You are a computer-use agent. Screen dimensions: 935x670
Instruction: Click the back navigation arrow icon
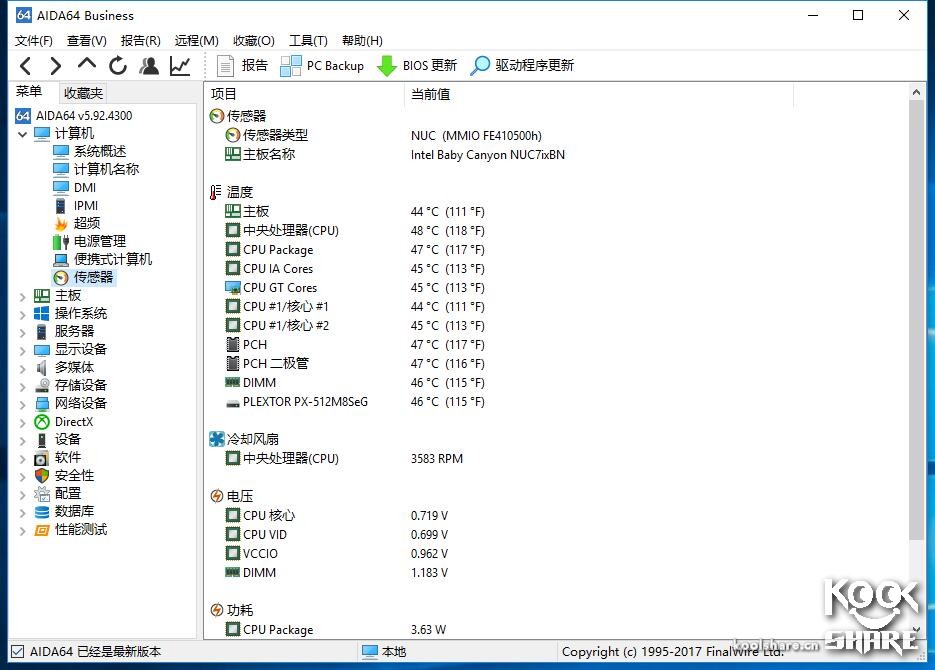(25, 65)
